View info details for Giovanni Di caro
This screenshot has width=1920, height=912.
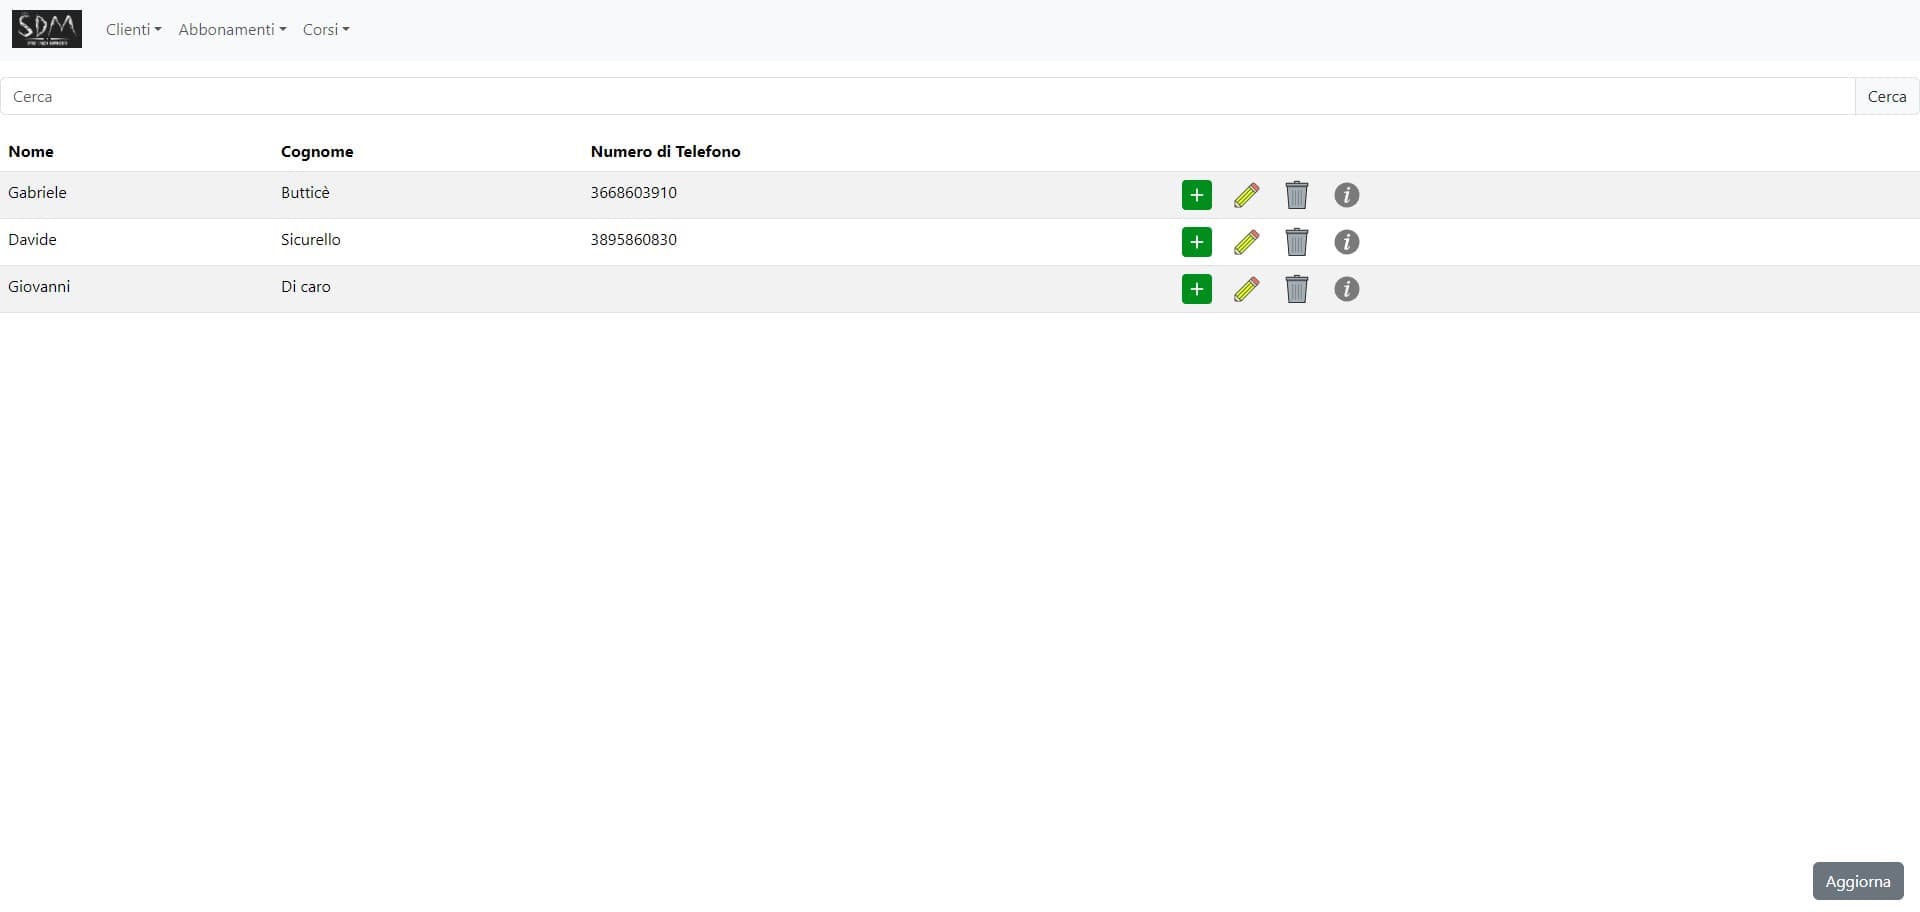pyautogui.click(x=1346, y=289)
